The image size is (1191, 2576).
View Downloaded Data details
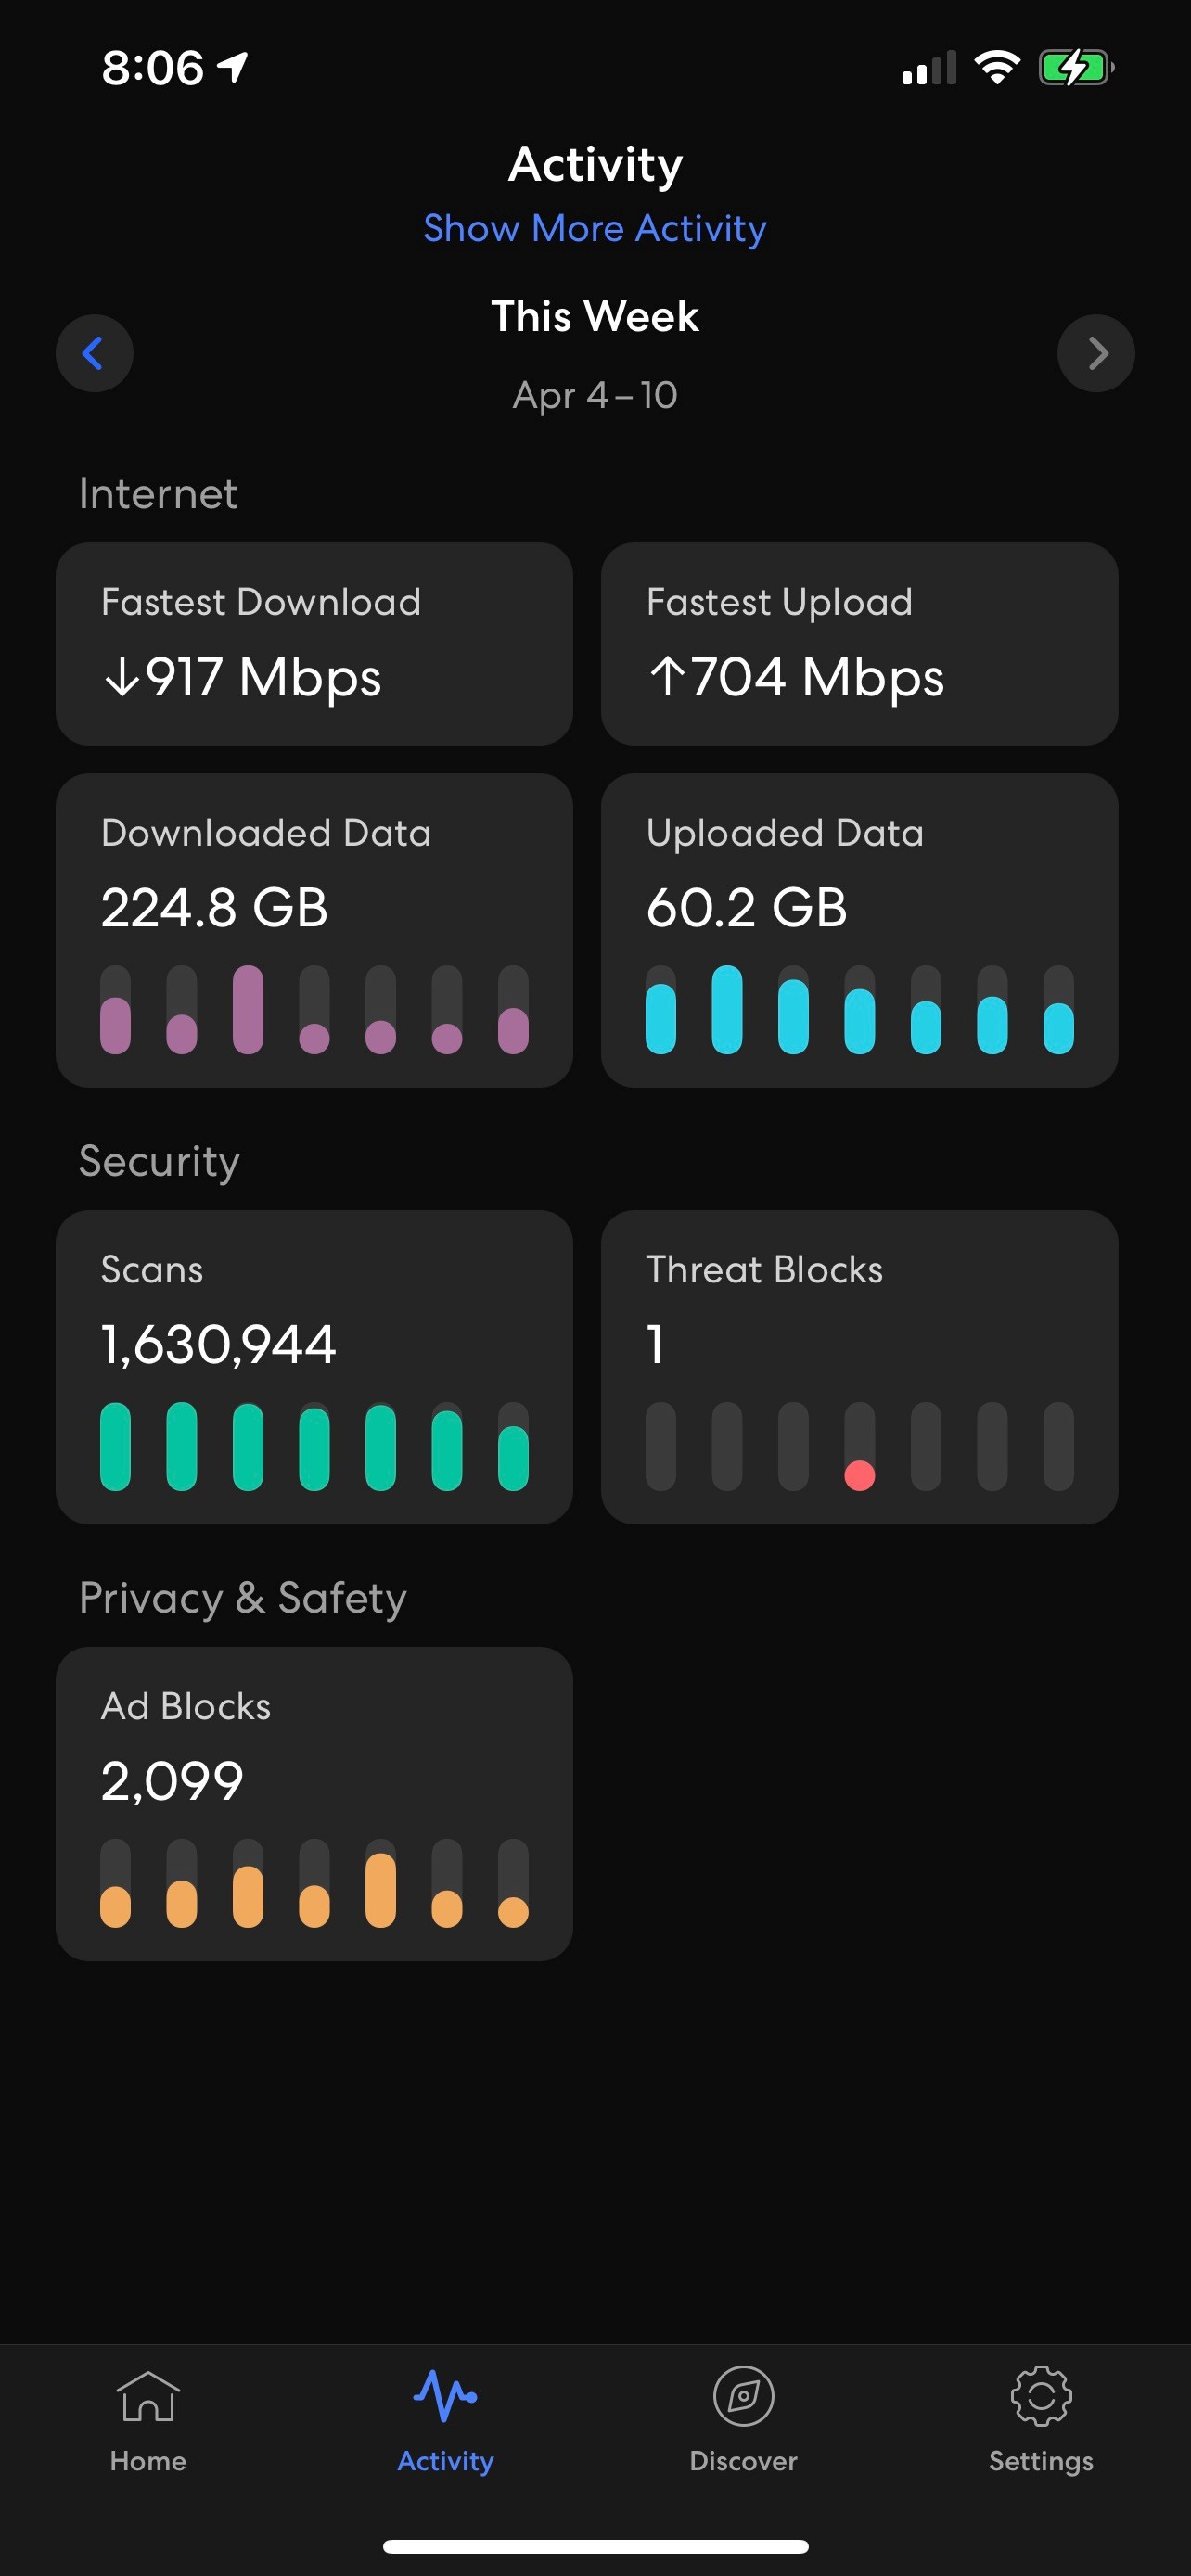coord(314,930)
